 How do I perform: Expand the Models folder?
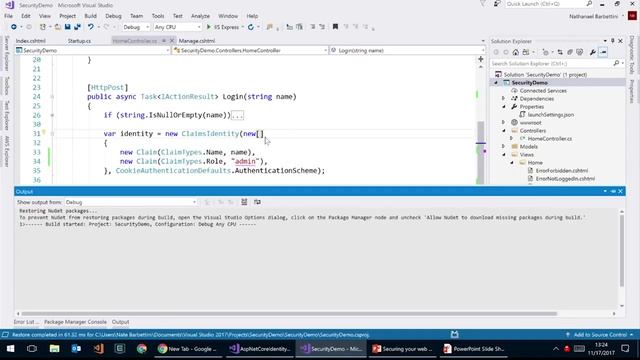tap(503, 147)
